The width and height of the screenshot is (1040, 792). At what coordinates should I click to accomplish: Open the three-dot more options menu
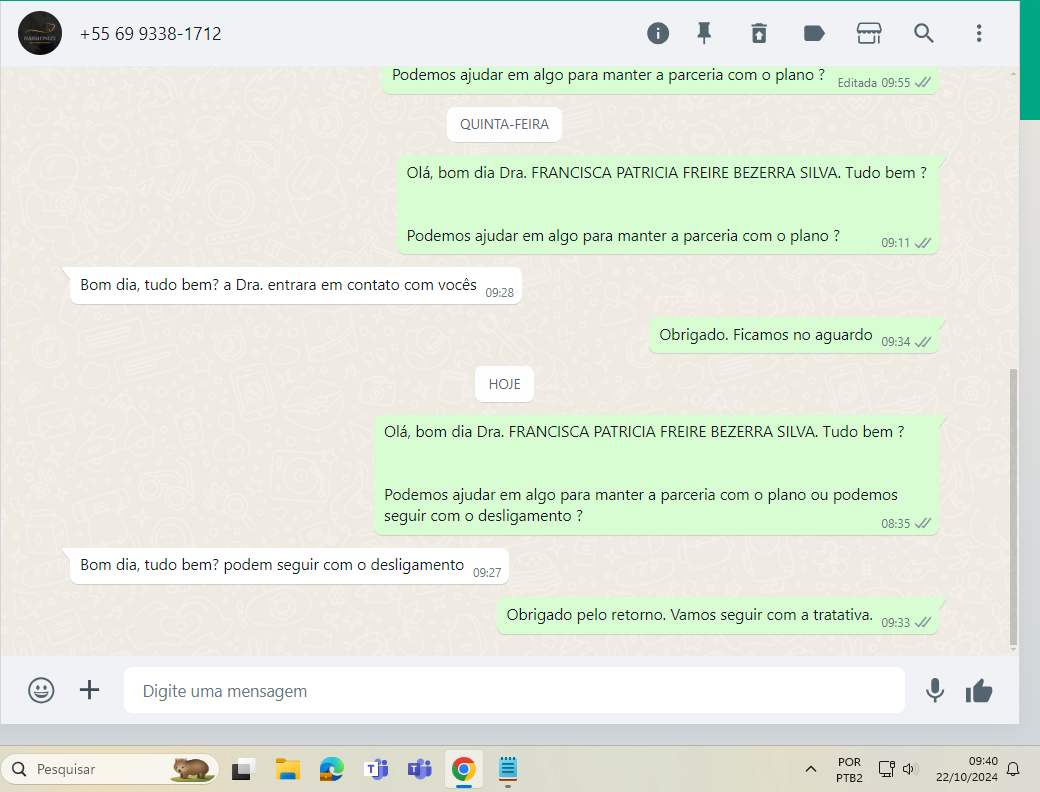pyautogui.click(x=979, y=33)
